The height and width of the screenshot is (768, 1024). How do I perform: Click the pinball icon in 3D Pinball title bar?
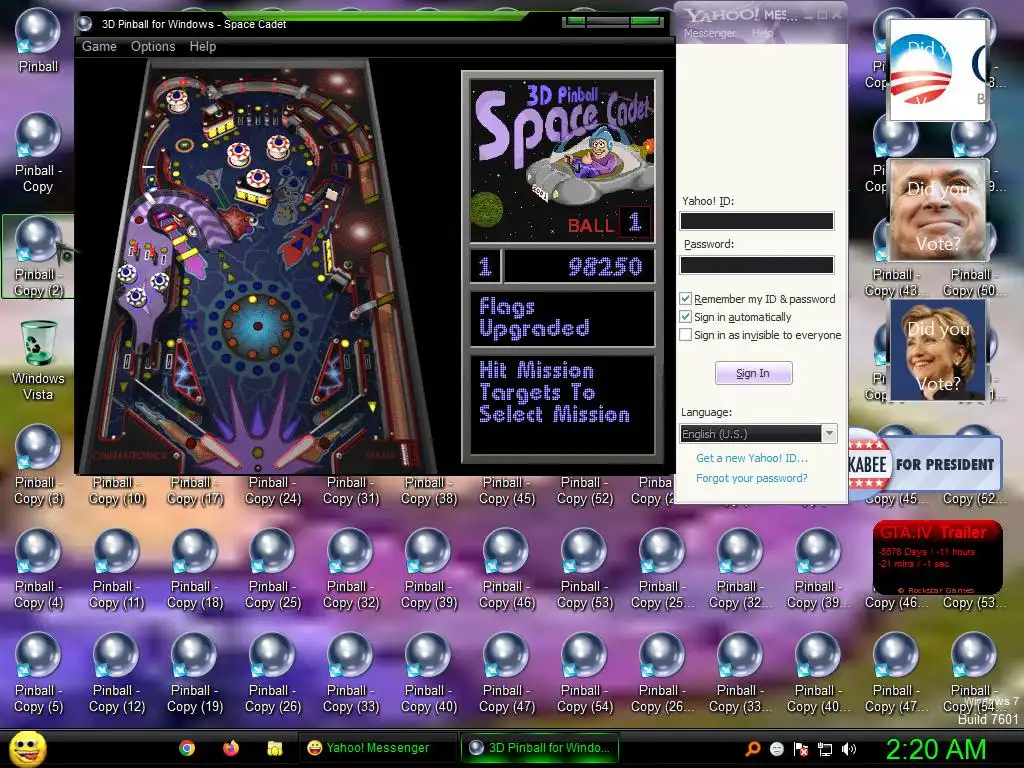tap(85, 24)
